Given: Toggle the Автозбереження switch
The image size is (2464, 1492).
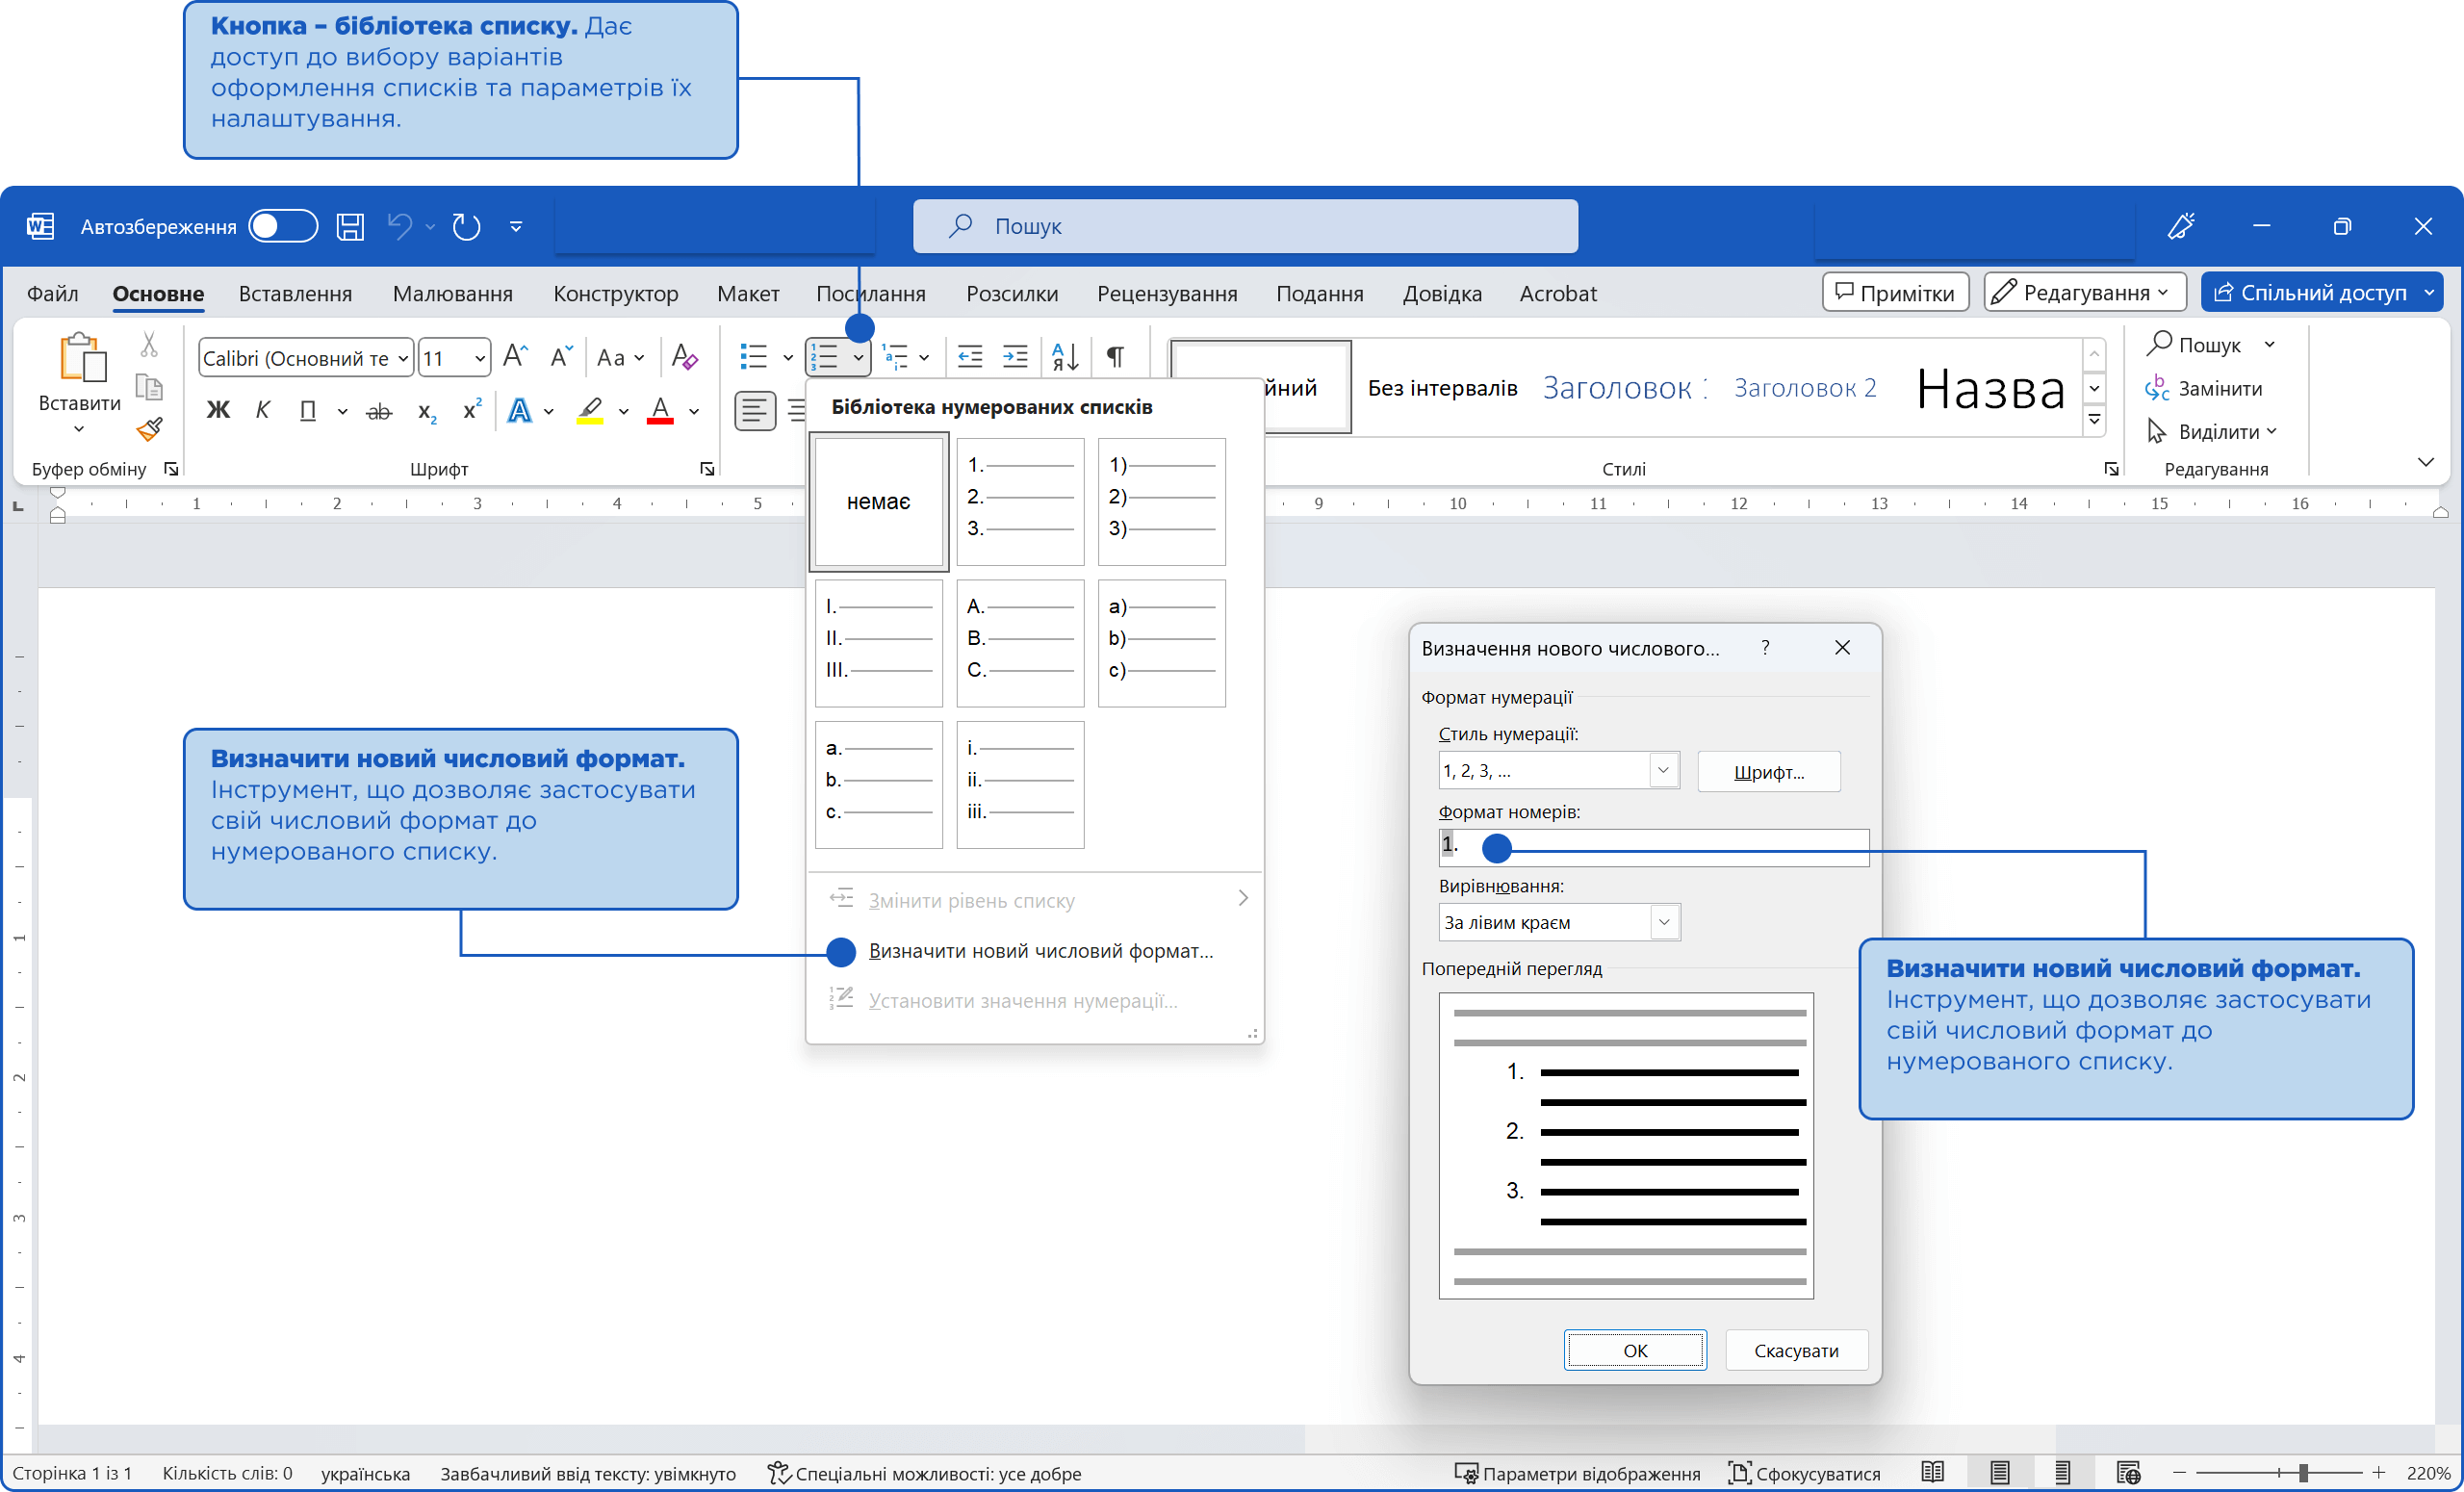Looking at the screenshot, I should [283, 227].
